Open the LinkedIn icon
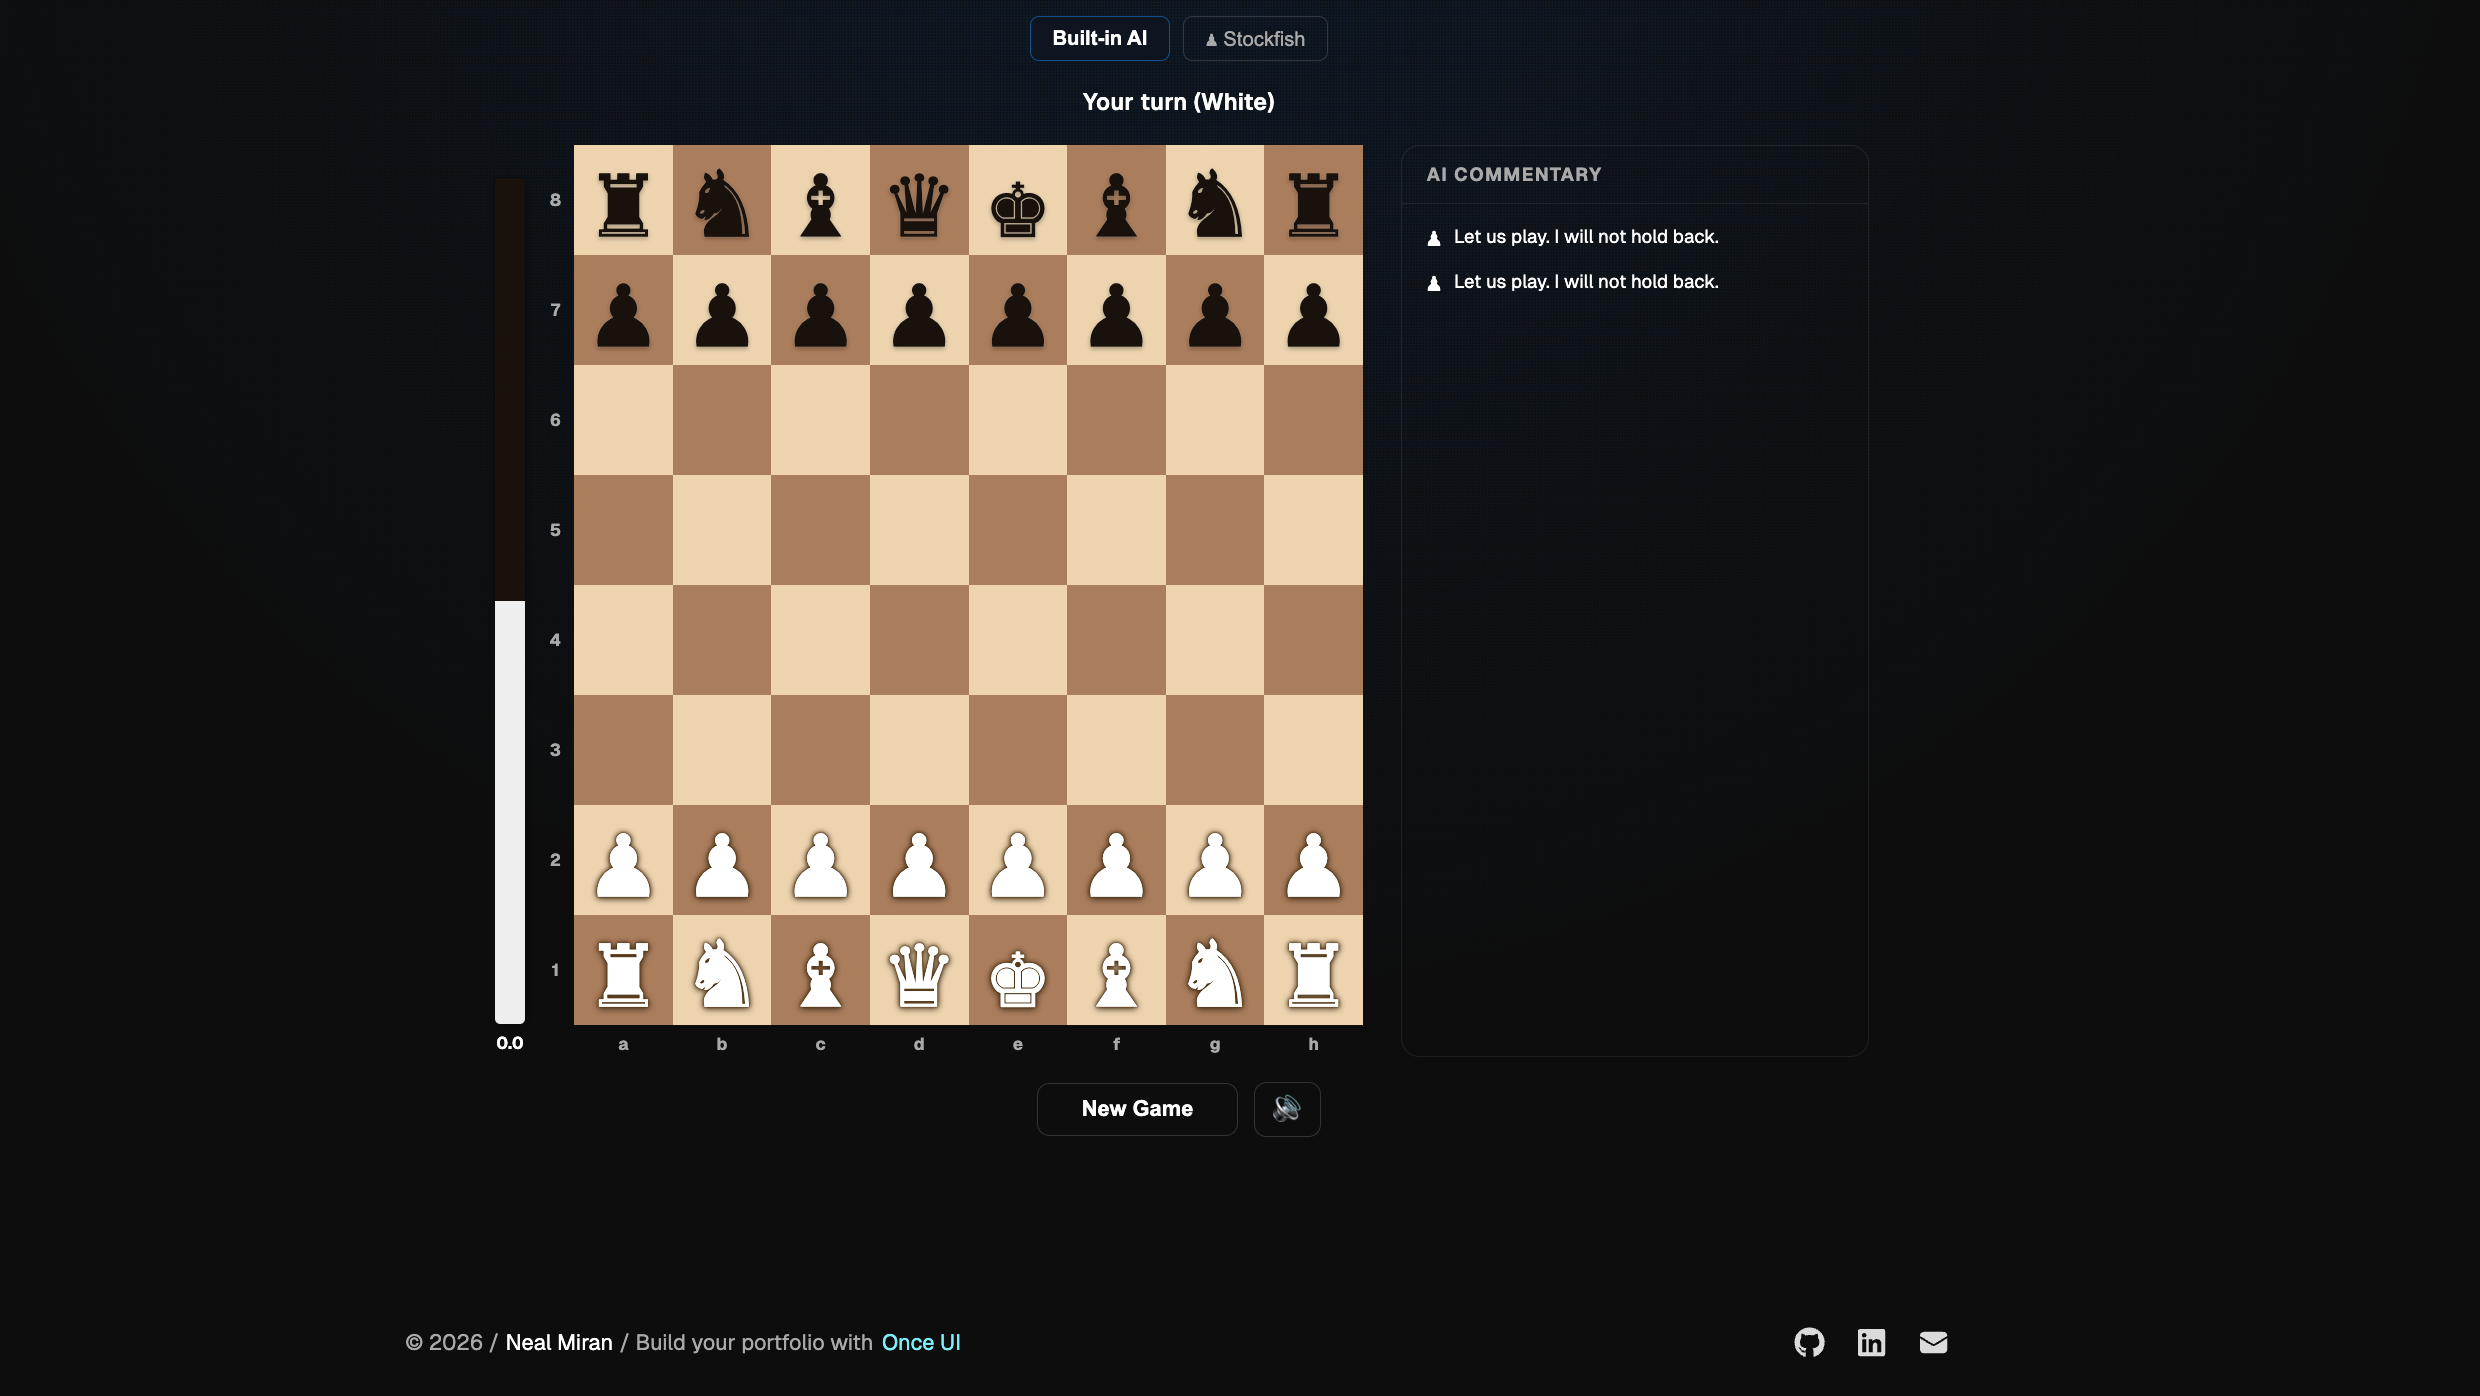This screenshot has height=1396, width=2480. (1871, 1343)
